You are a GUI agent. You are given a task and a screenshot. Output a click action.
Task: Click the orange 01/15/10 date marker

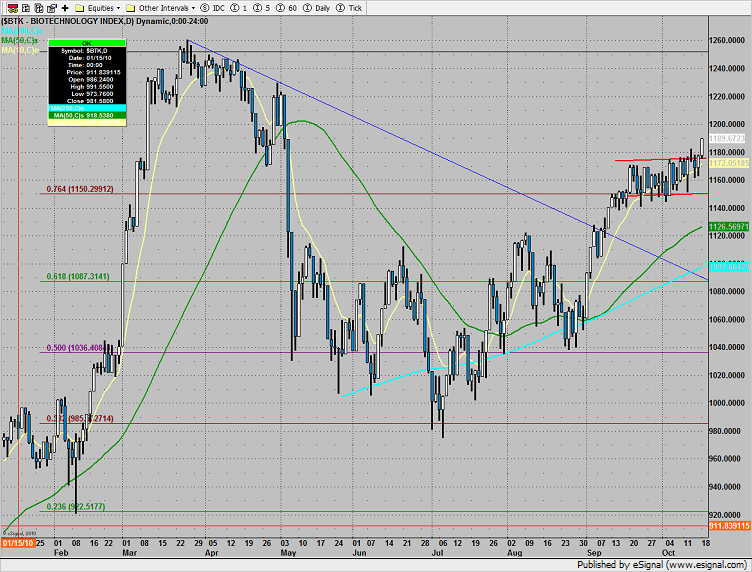[x=18, y=543]
